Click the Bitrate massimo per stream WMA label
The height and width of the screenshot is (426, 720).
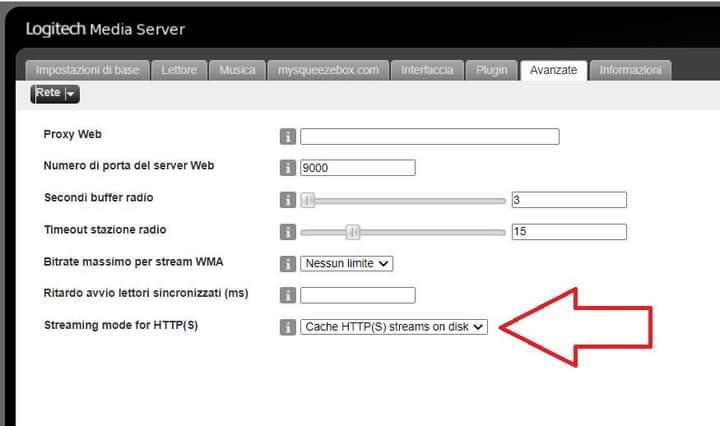point(133,262)
